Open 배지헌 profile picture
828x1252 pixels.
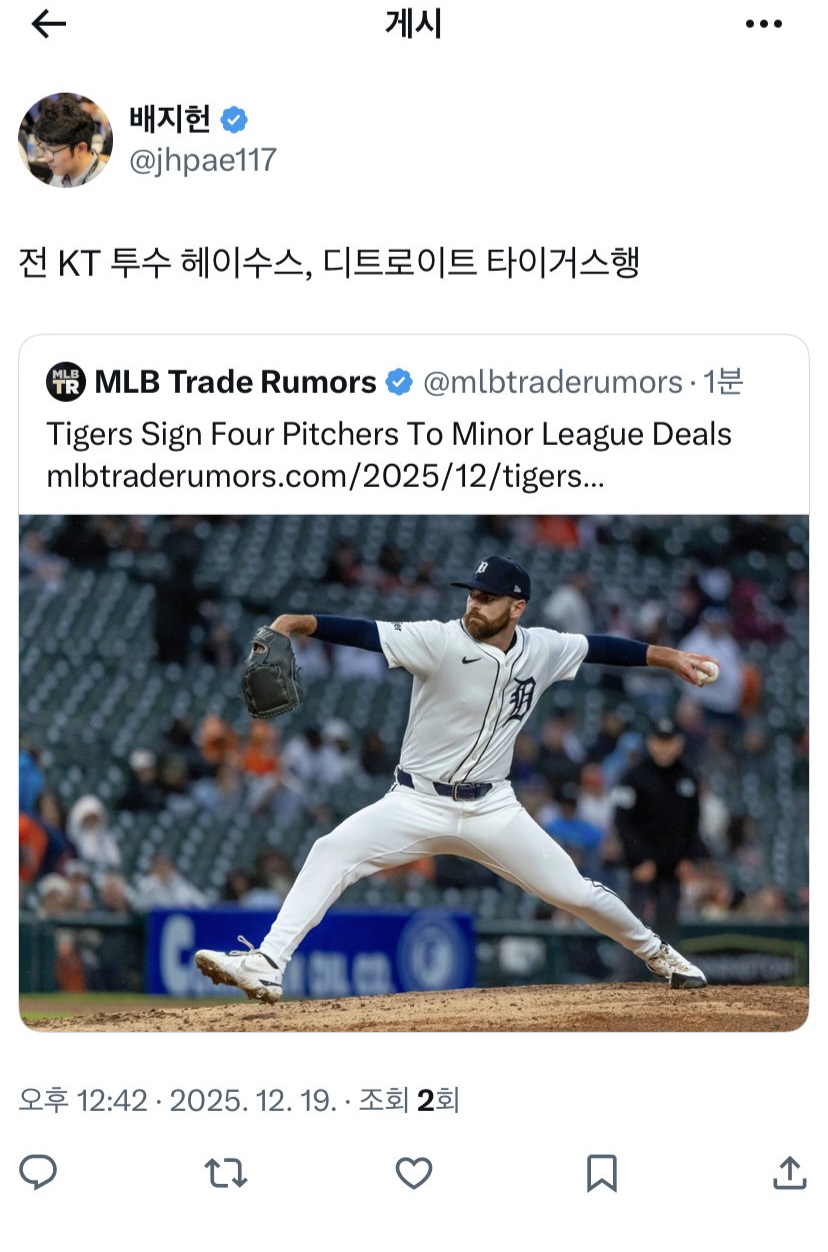pyautogui.click(x=65, y=140)
